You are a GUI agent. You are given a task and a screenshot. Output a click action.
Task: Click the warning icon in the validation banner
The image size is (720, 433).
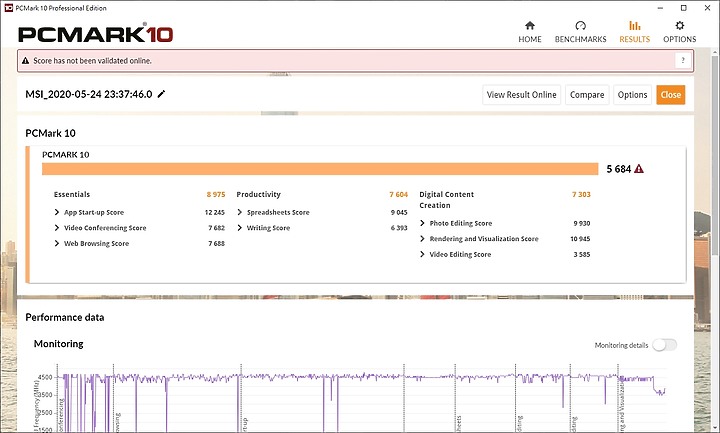coord(25,61)
